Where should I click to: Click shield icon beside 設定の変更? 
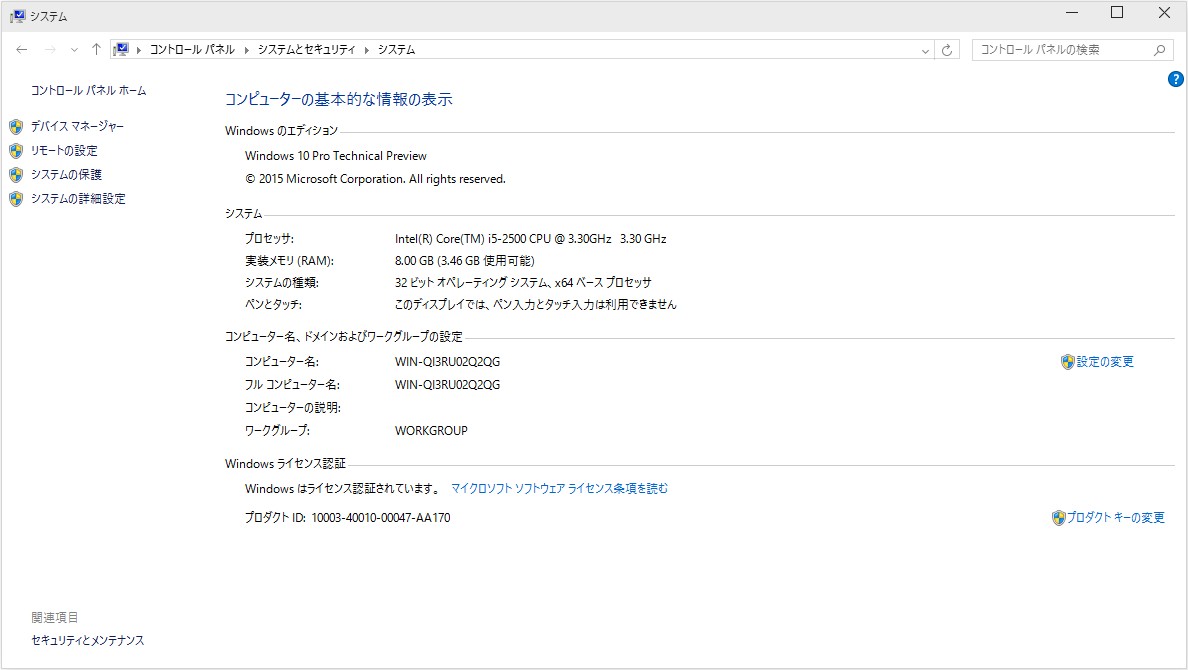click(1068, 362)
